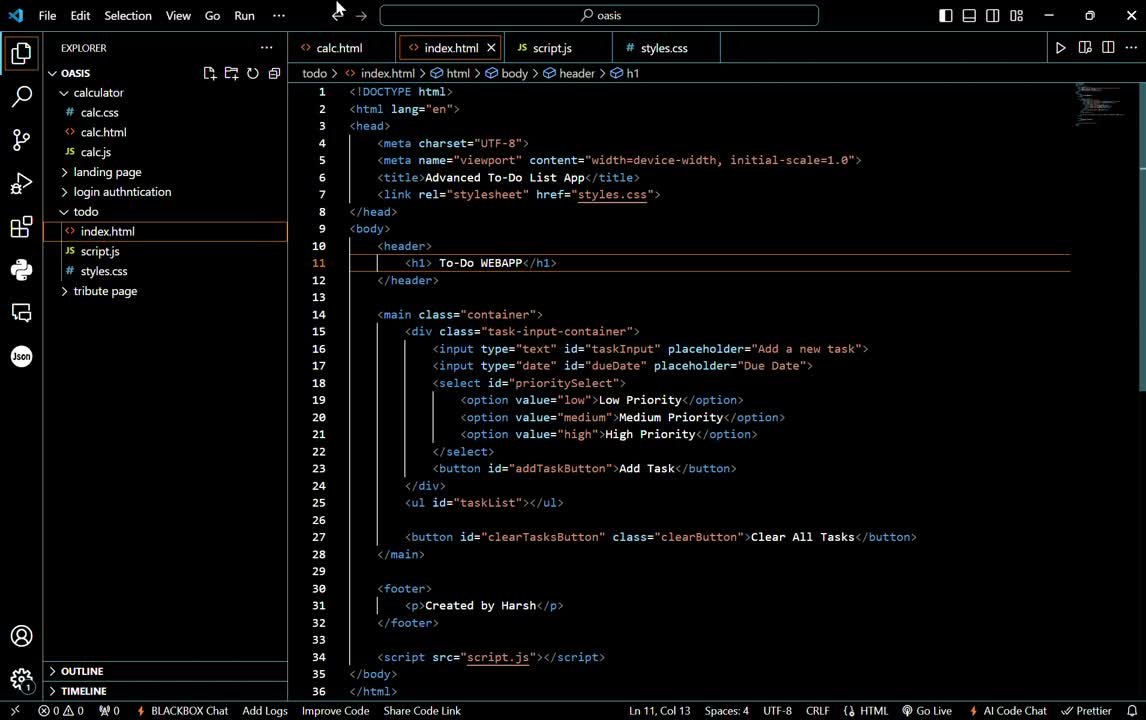
Task: Switch to the styles.css tab
Action: click(x=664, y=48)
